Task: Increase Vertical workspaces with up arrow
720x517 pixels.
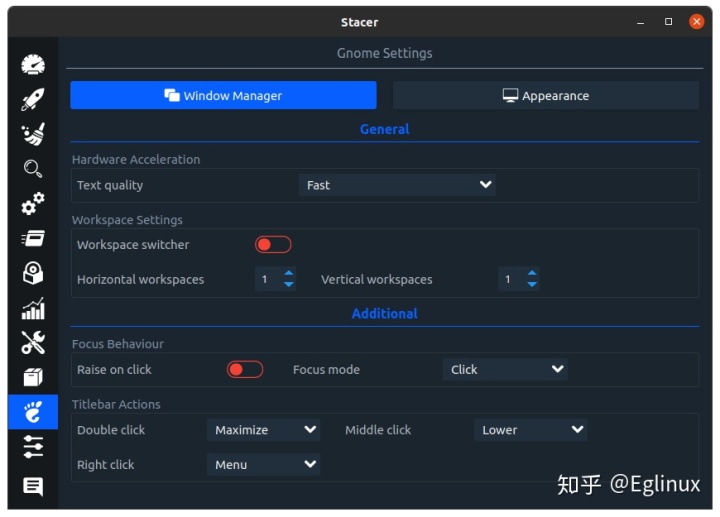Action: pyautogui.click(x=532, y=273)
